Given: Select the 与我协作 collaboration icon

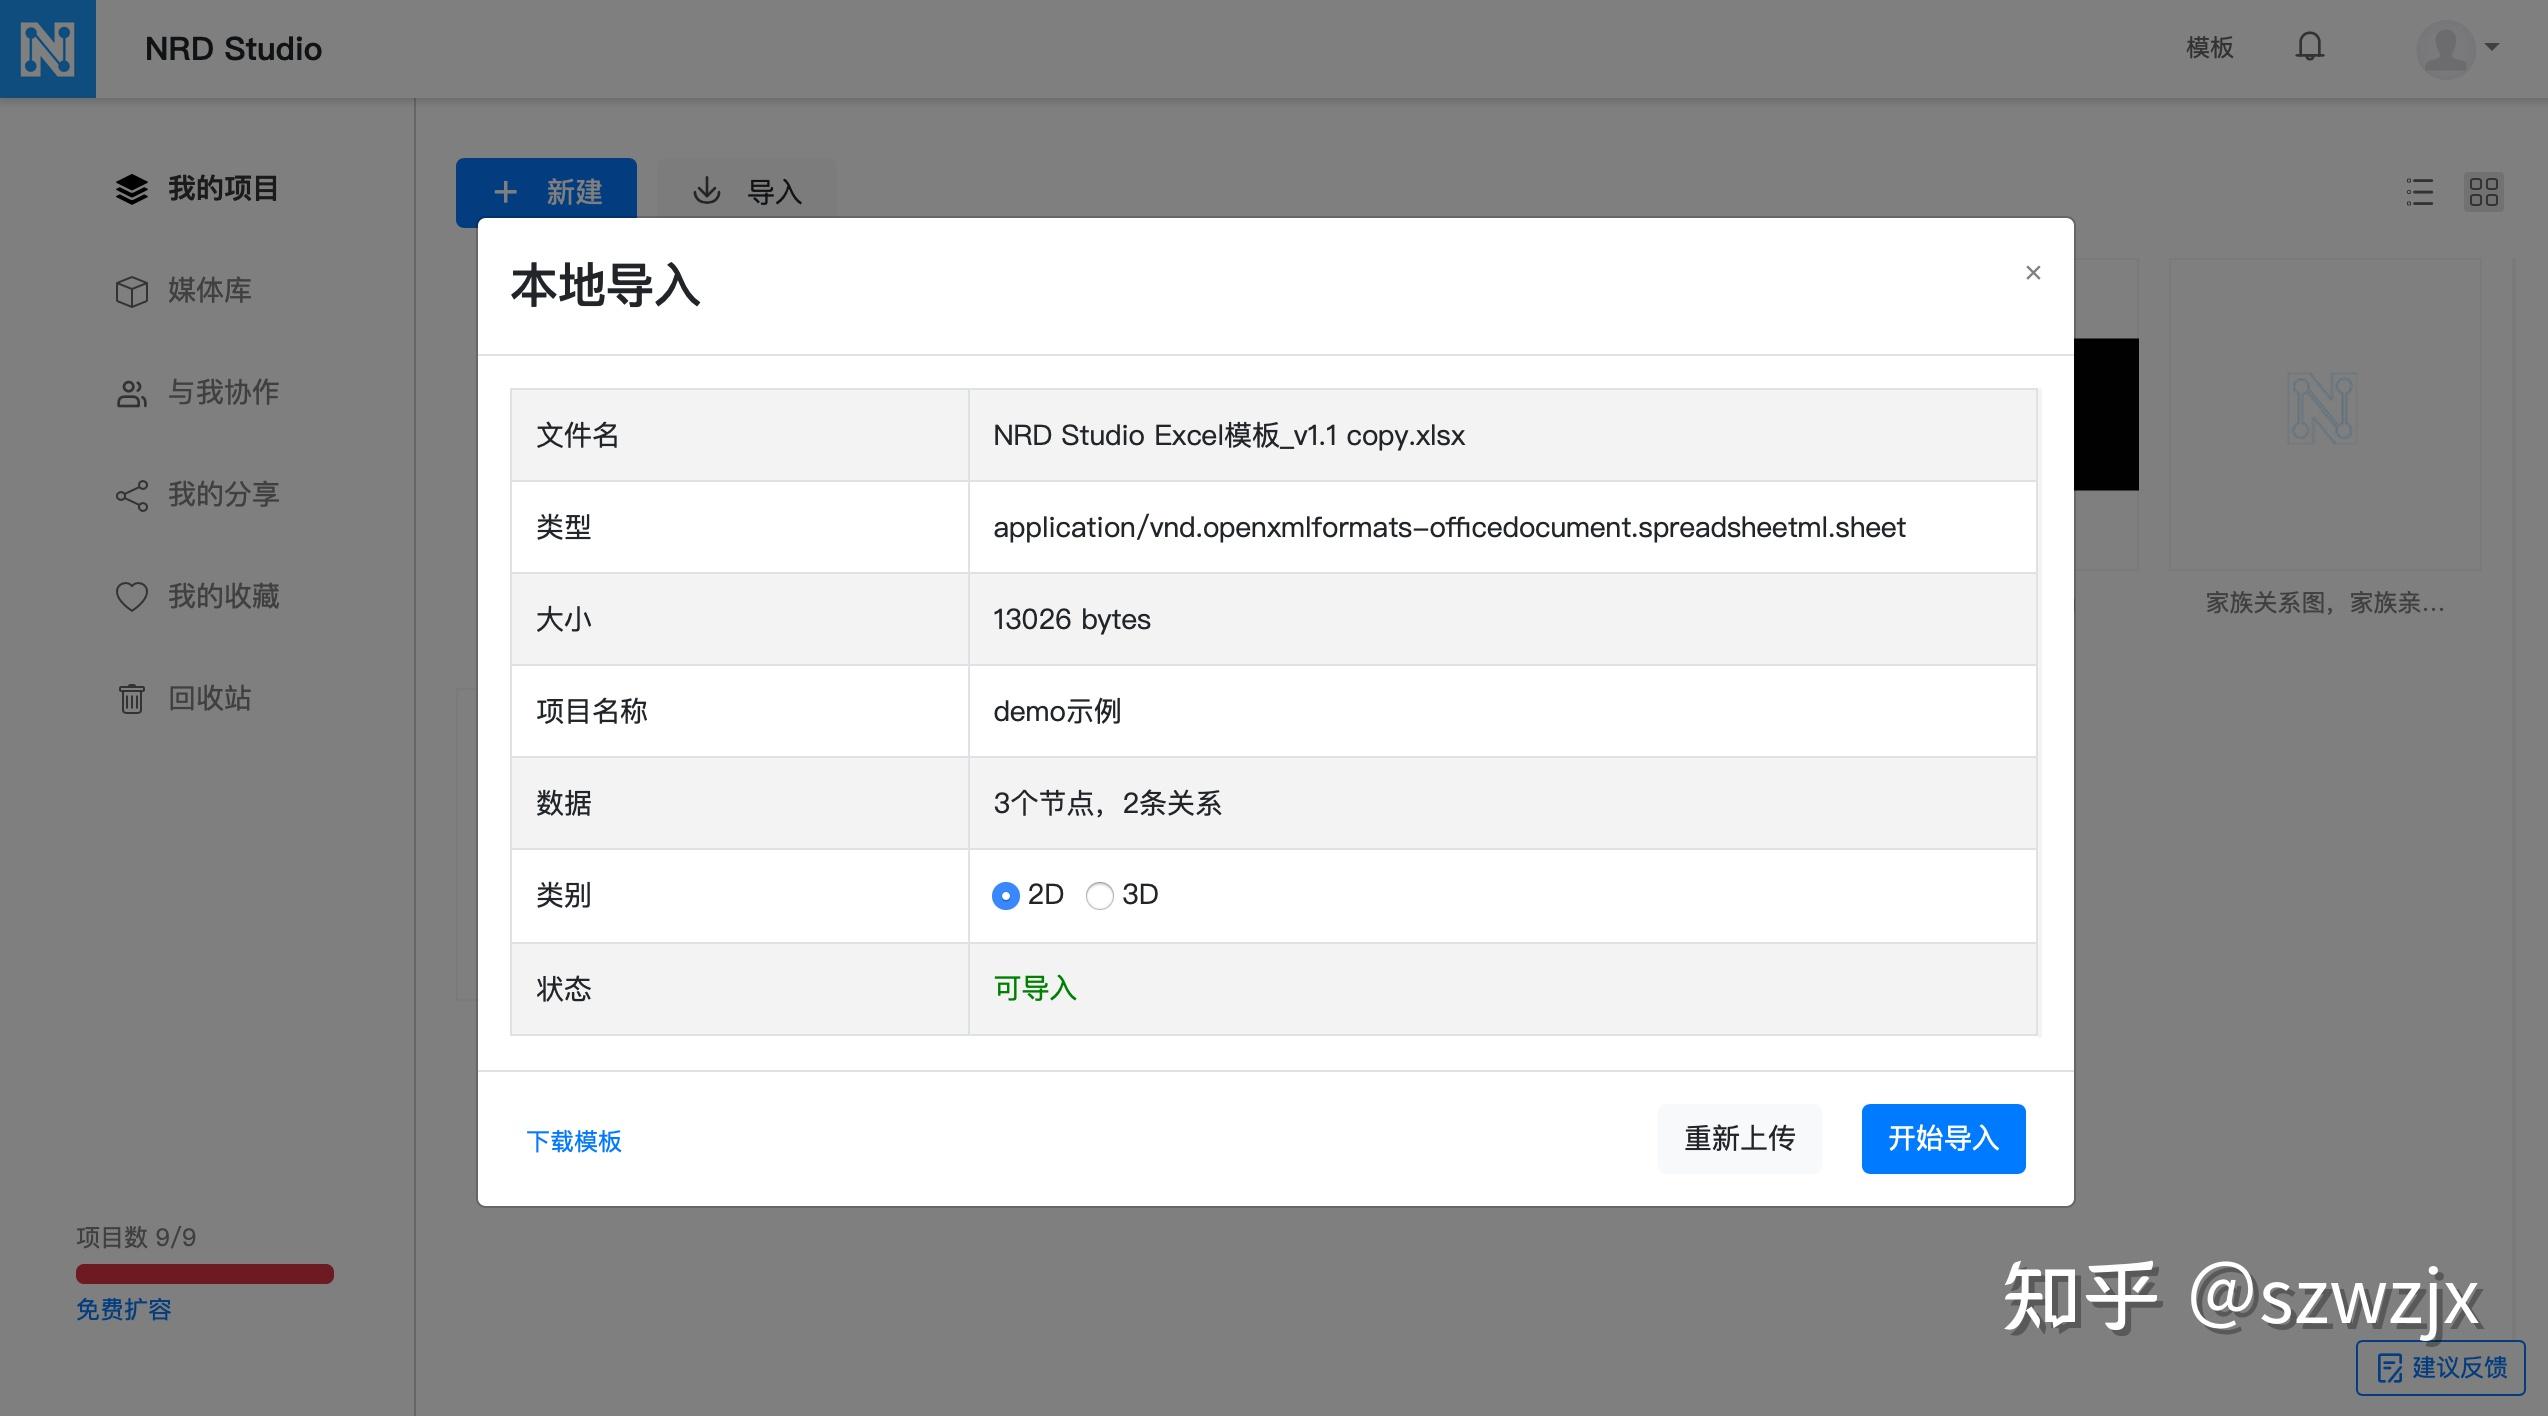Looking at the screenshot, I should (x=133, y=393).
